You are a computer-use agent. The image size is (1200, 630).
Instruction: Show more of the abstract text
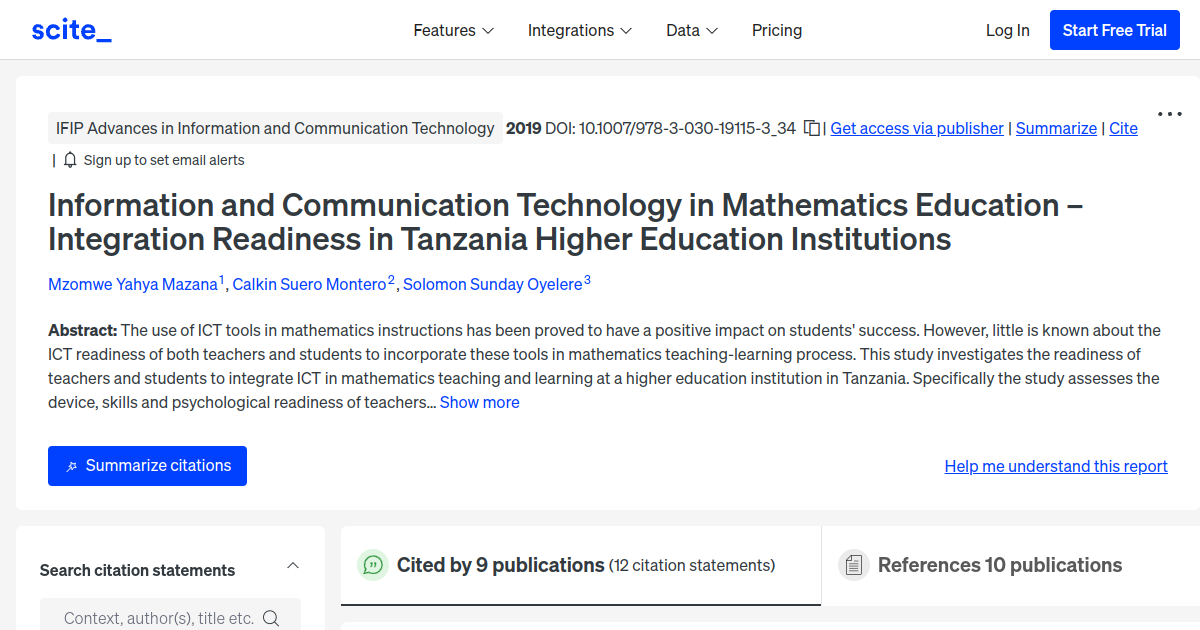pyautogui.click(x=480, y=402)
